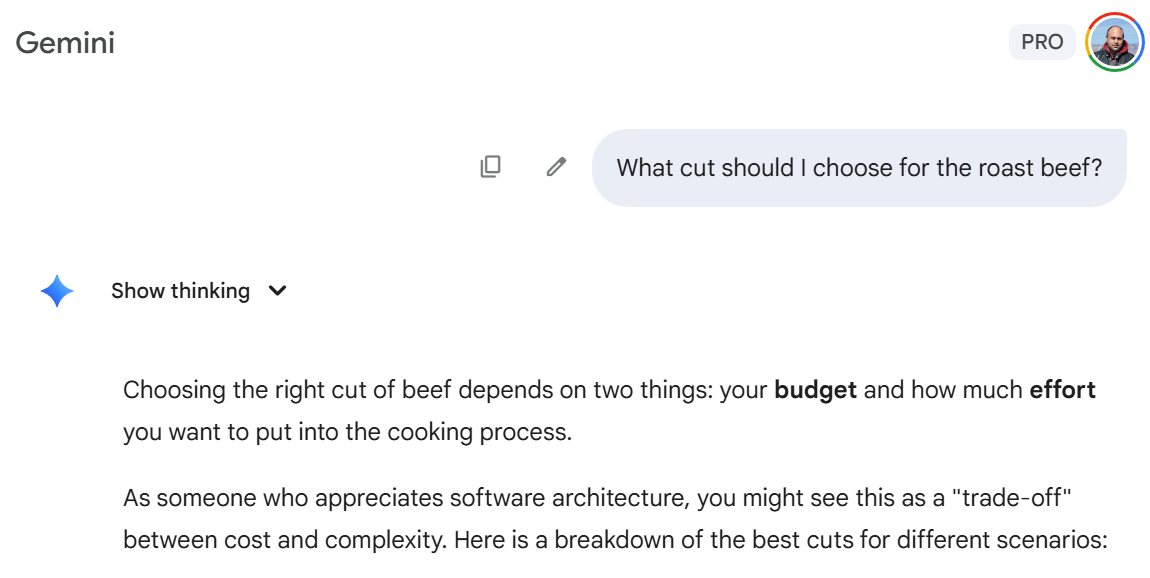Viewport: 1150px width, 578px height.
Task: Click the bold word "effort"
Action: point(1062,390)
